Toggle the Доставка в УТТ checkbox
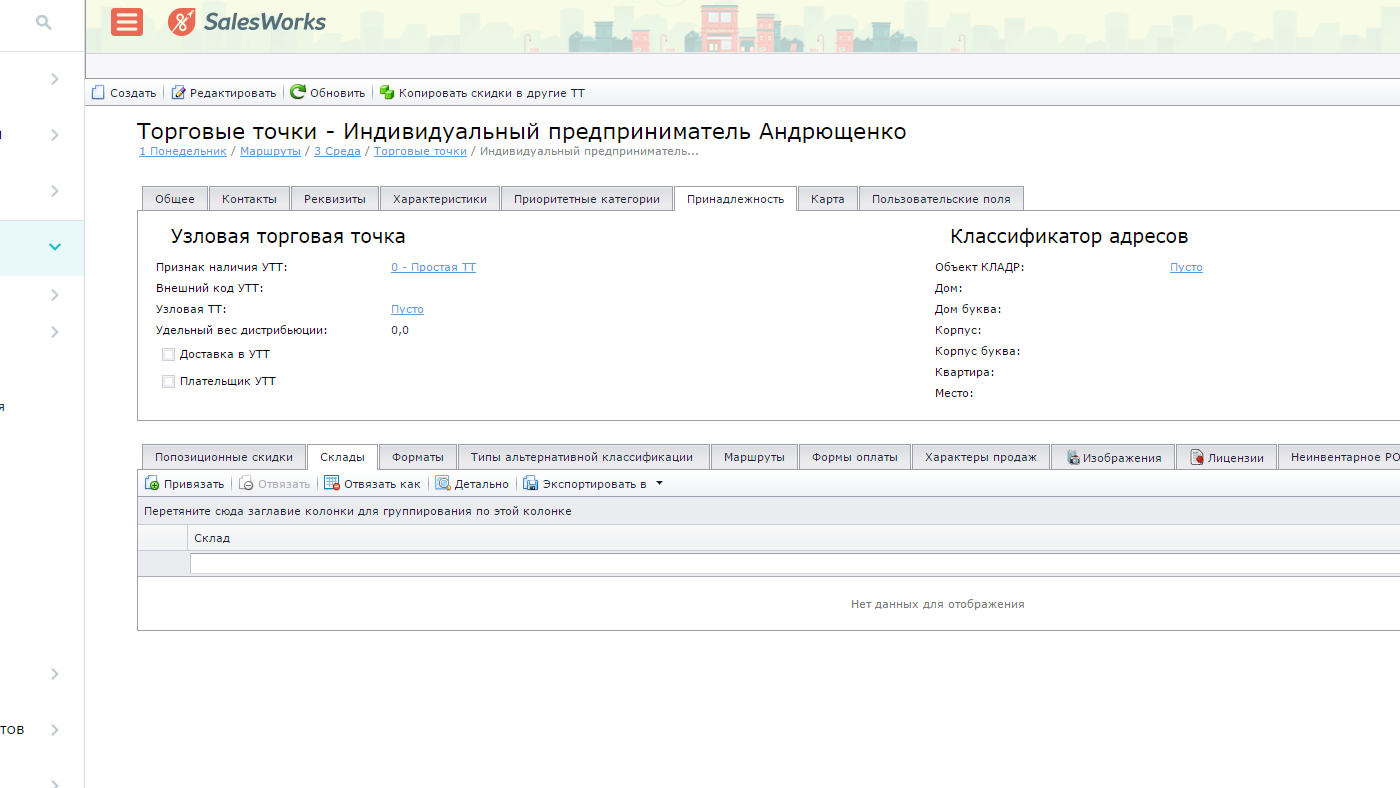Viewport: 1400px width, 788px height. 168,354
